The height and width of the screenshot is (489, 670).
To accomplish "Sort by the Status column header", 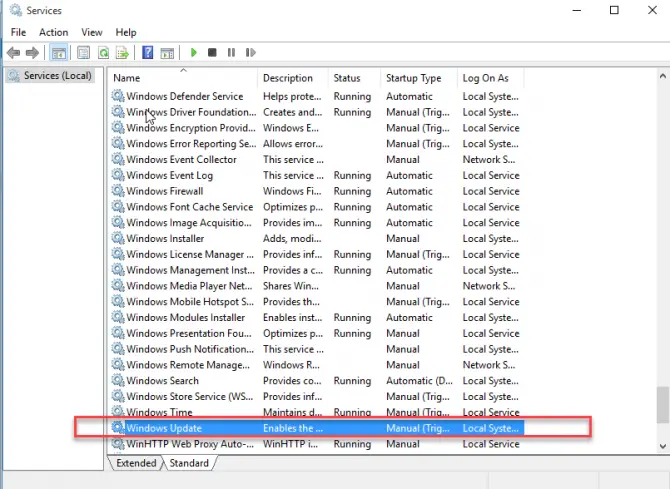I will (x=355, y=78).
